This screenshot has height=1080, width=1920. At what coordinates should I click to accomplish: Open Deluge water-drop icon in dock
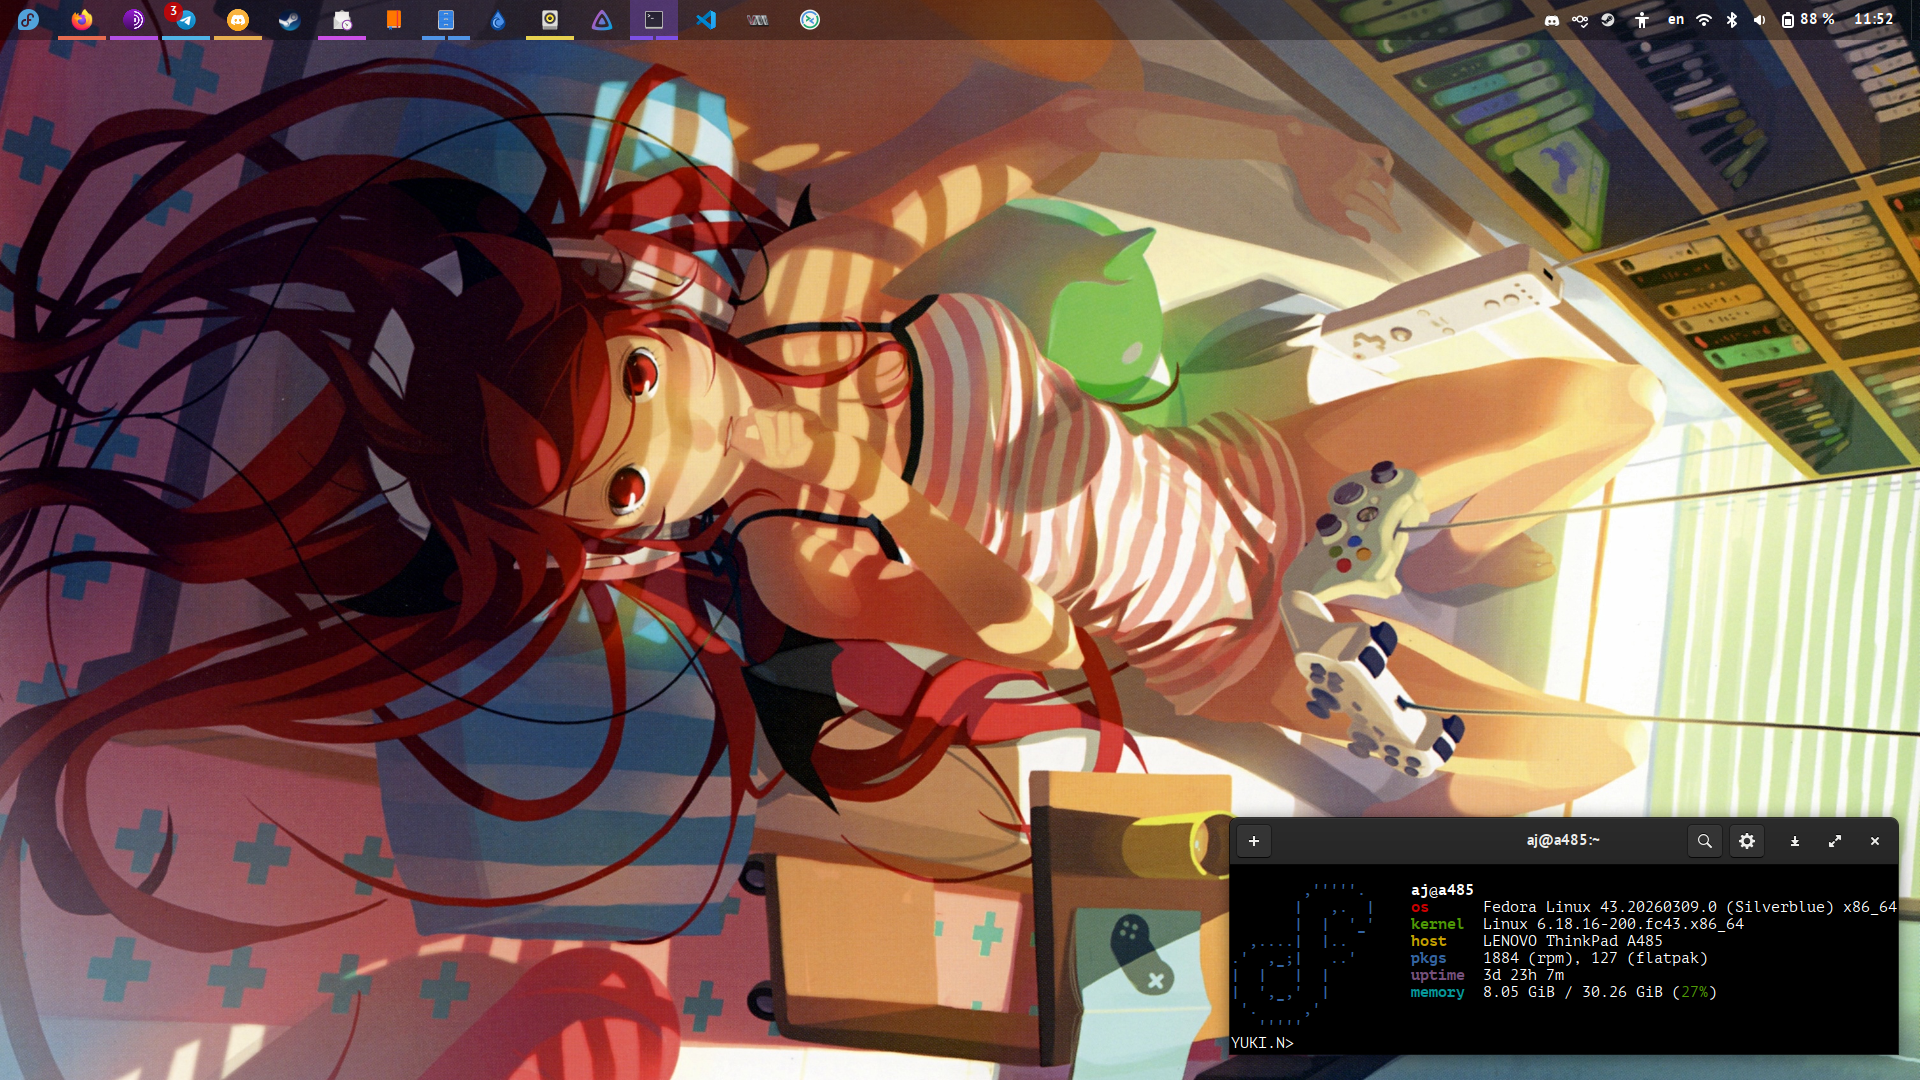click(x=498, y=20)
